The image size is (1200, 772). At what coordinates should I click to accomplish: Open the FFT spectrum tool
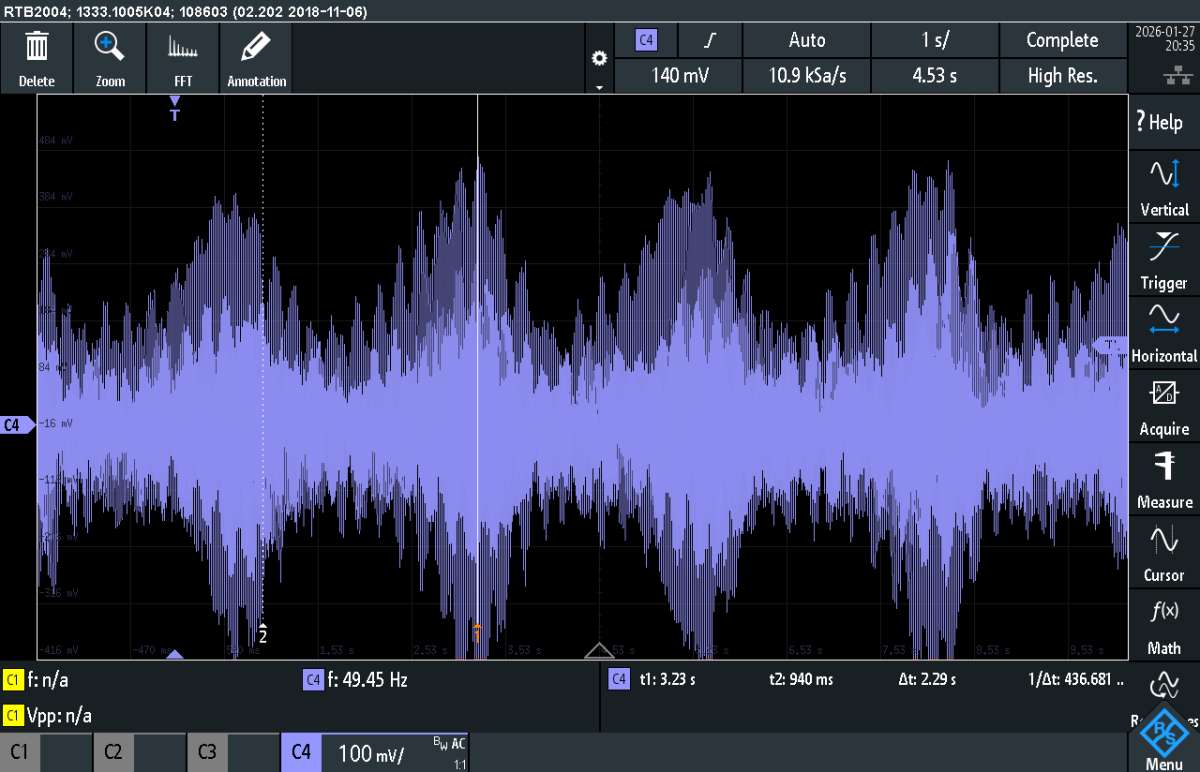(183, 58)
